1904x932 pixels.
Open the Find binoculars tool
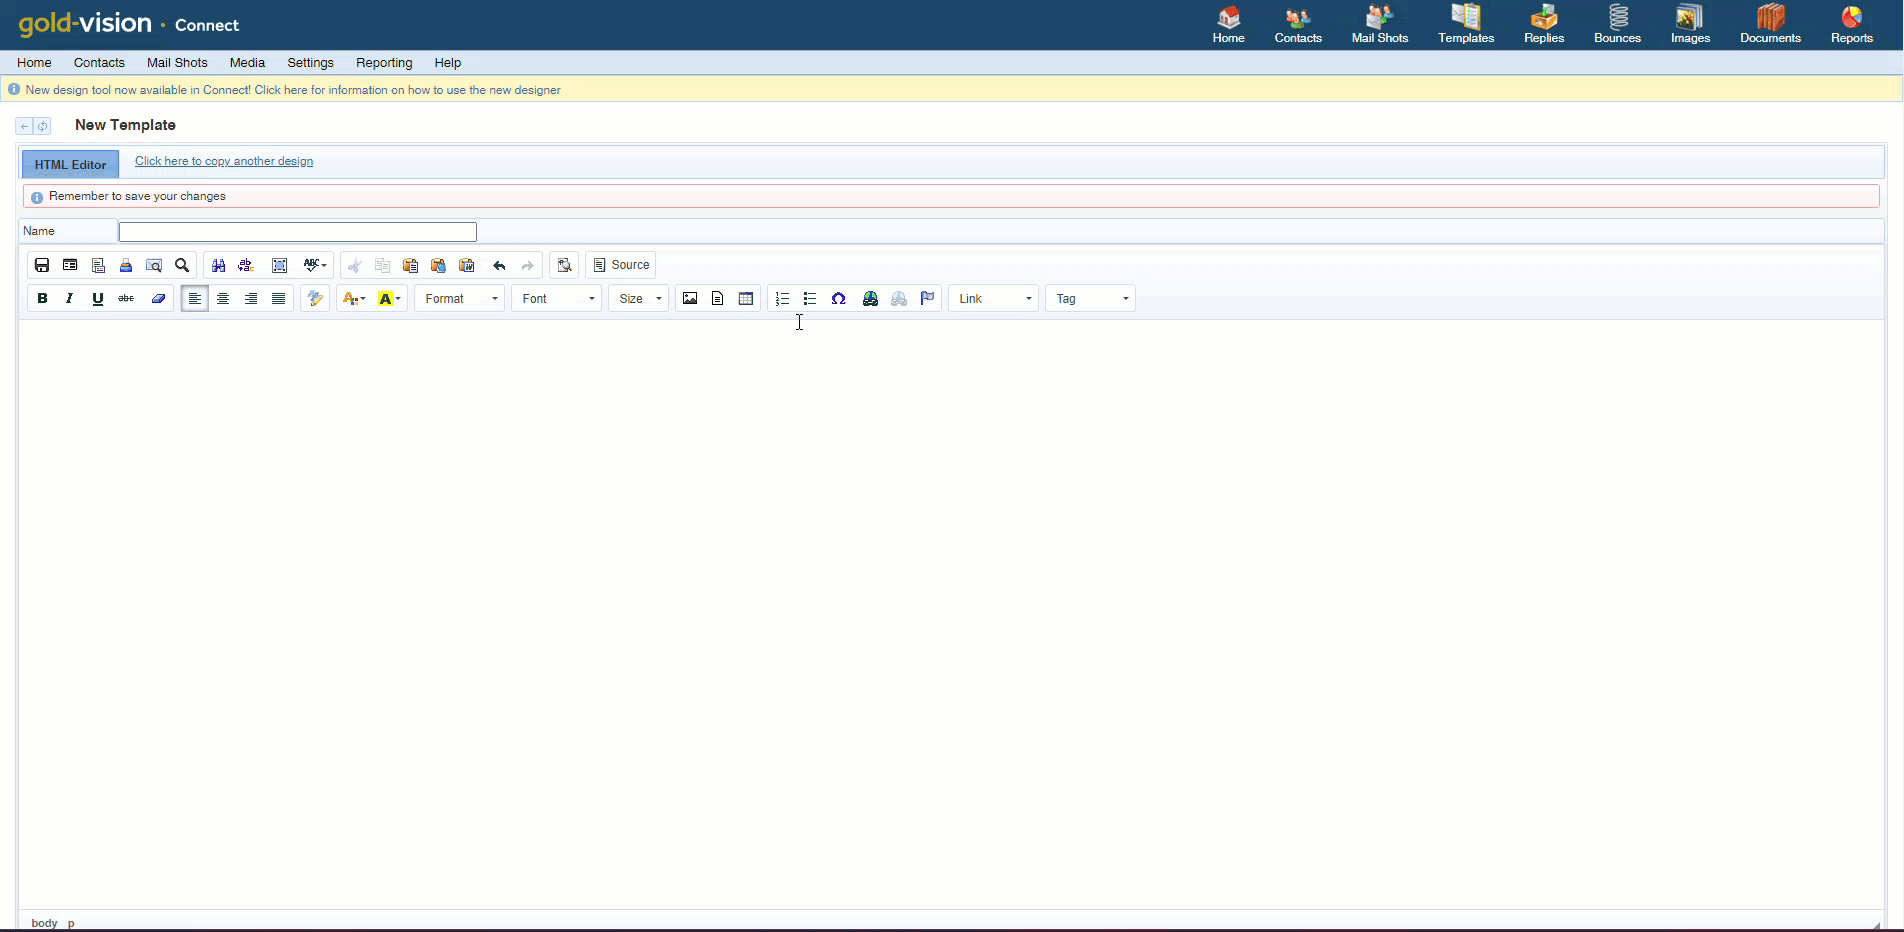pos(218,265)
